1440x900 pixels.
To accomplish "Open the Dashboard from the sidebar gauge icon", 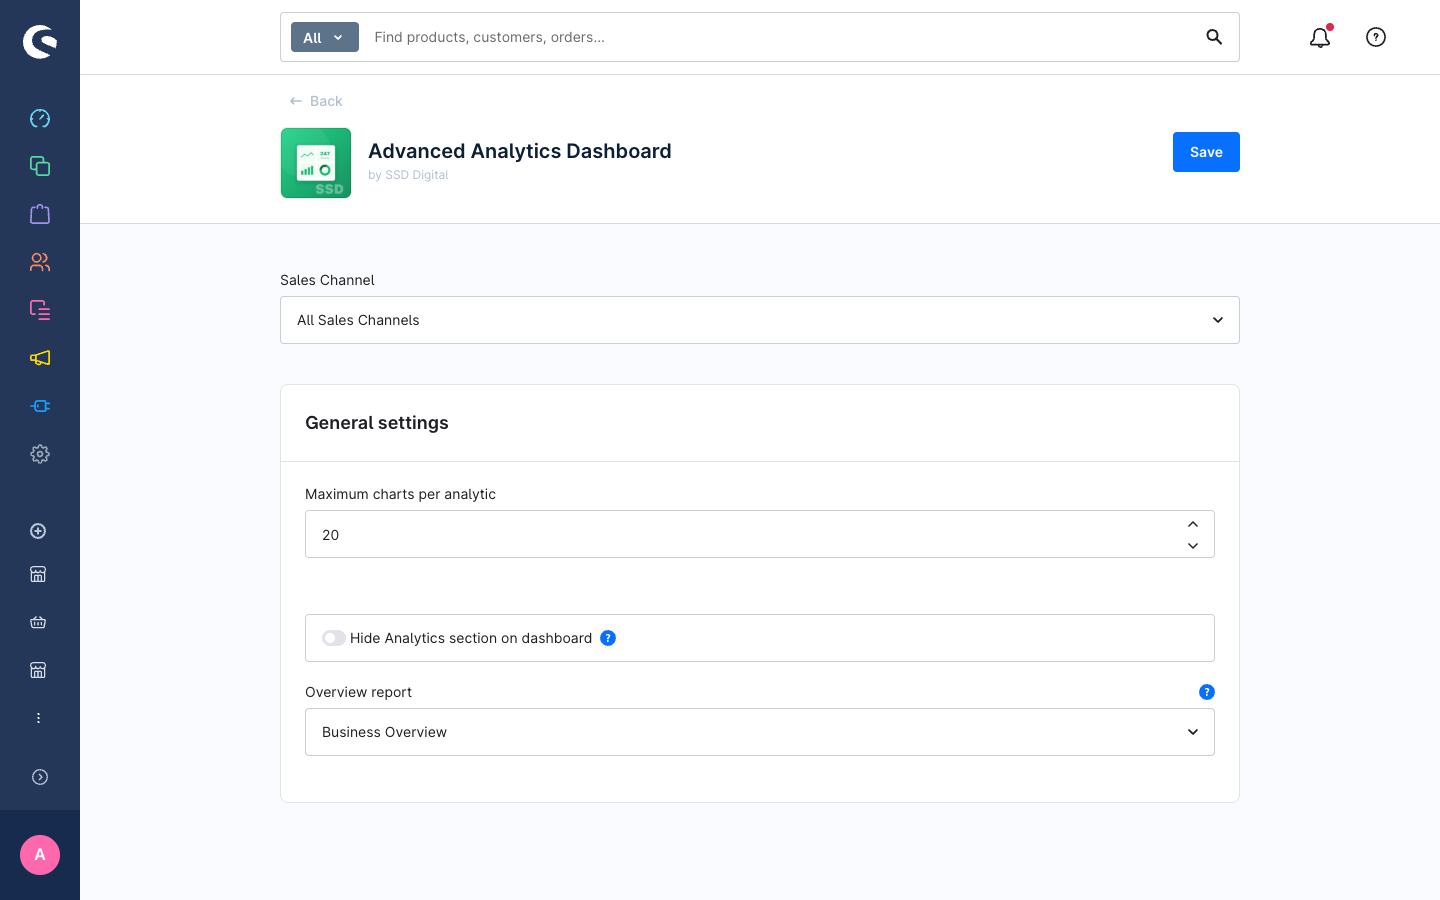I will tap(40, 118).
